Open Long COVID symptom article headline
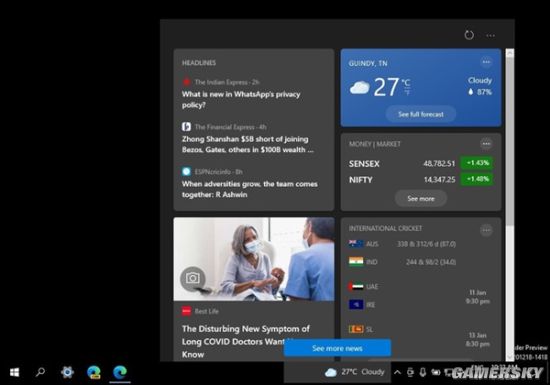This screenshot has height=385, width=550. [246, 341]
